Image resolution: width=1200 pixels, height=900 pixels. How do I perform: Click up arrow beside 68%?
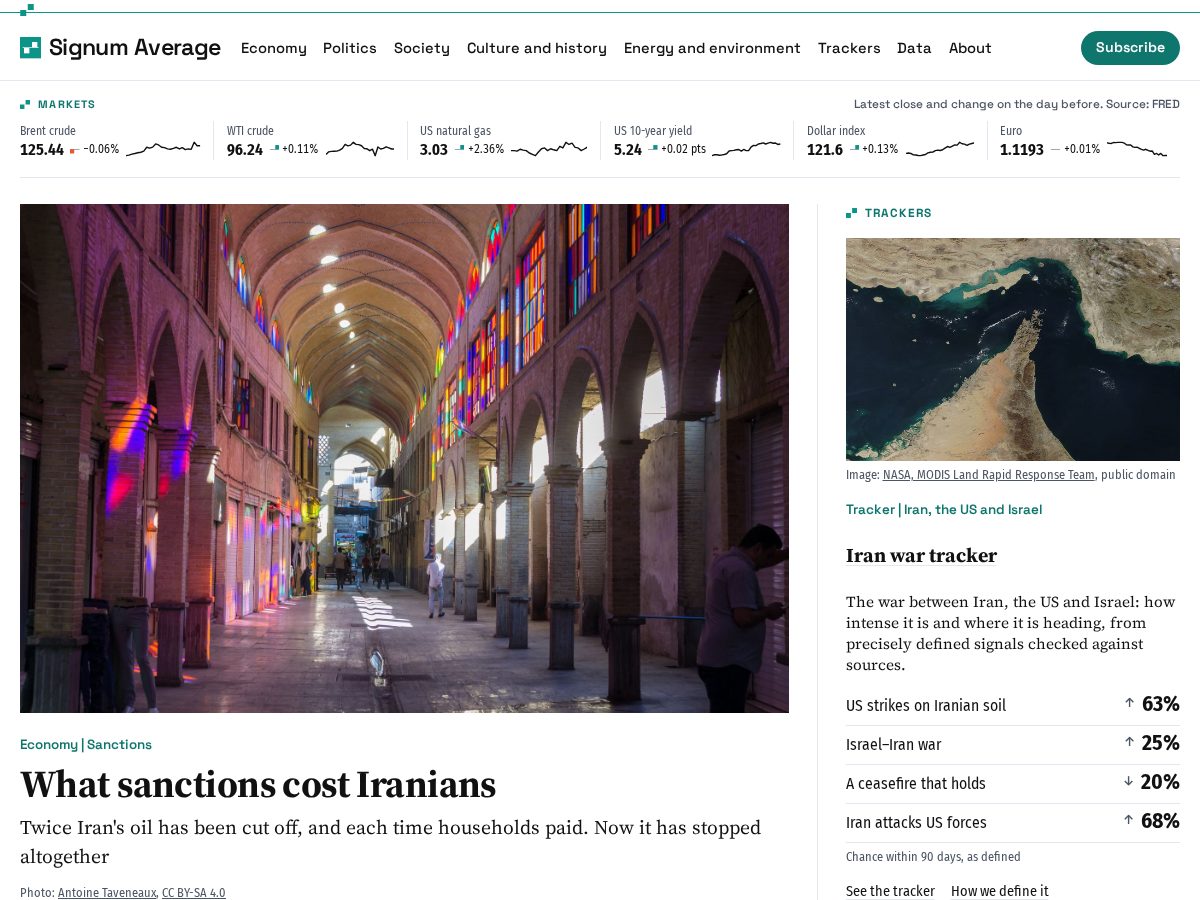(x=1129, y=820)
